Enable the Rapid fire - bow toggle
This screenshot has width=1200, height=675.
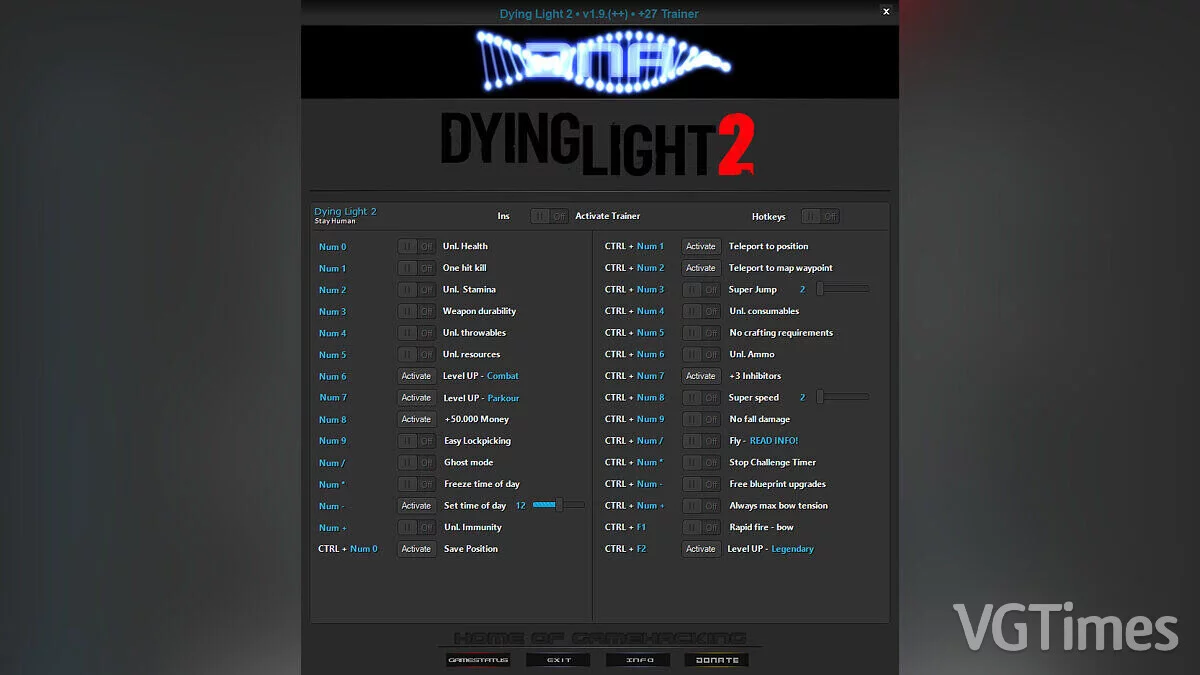[x=701, y=527]
